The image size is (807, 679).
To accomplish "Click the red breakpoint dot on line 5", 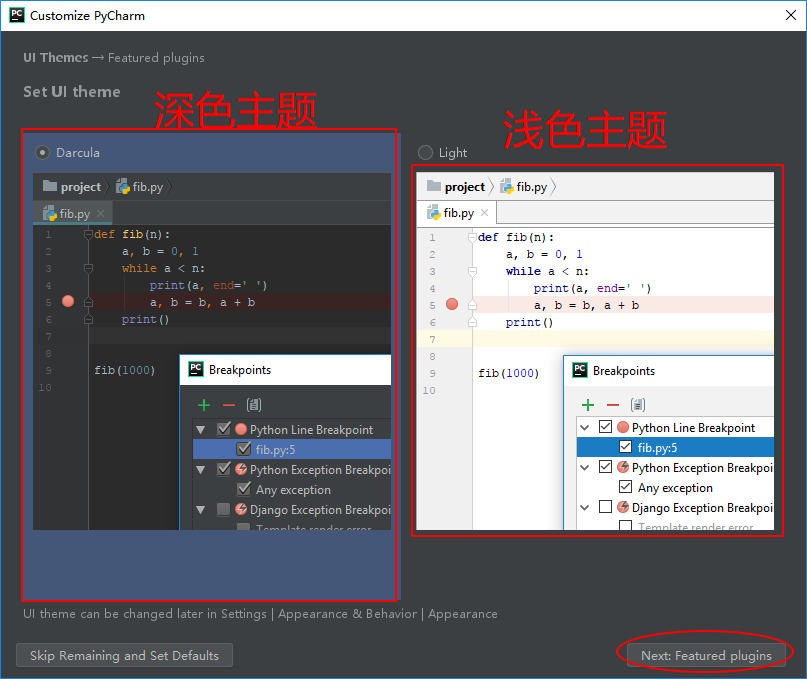I will click(x=452, y=305).
